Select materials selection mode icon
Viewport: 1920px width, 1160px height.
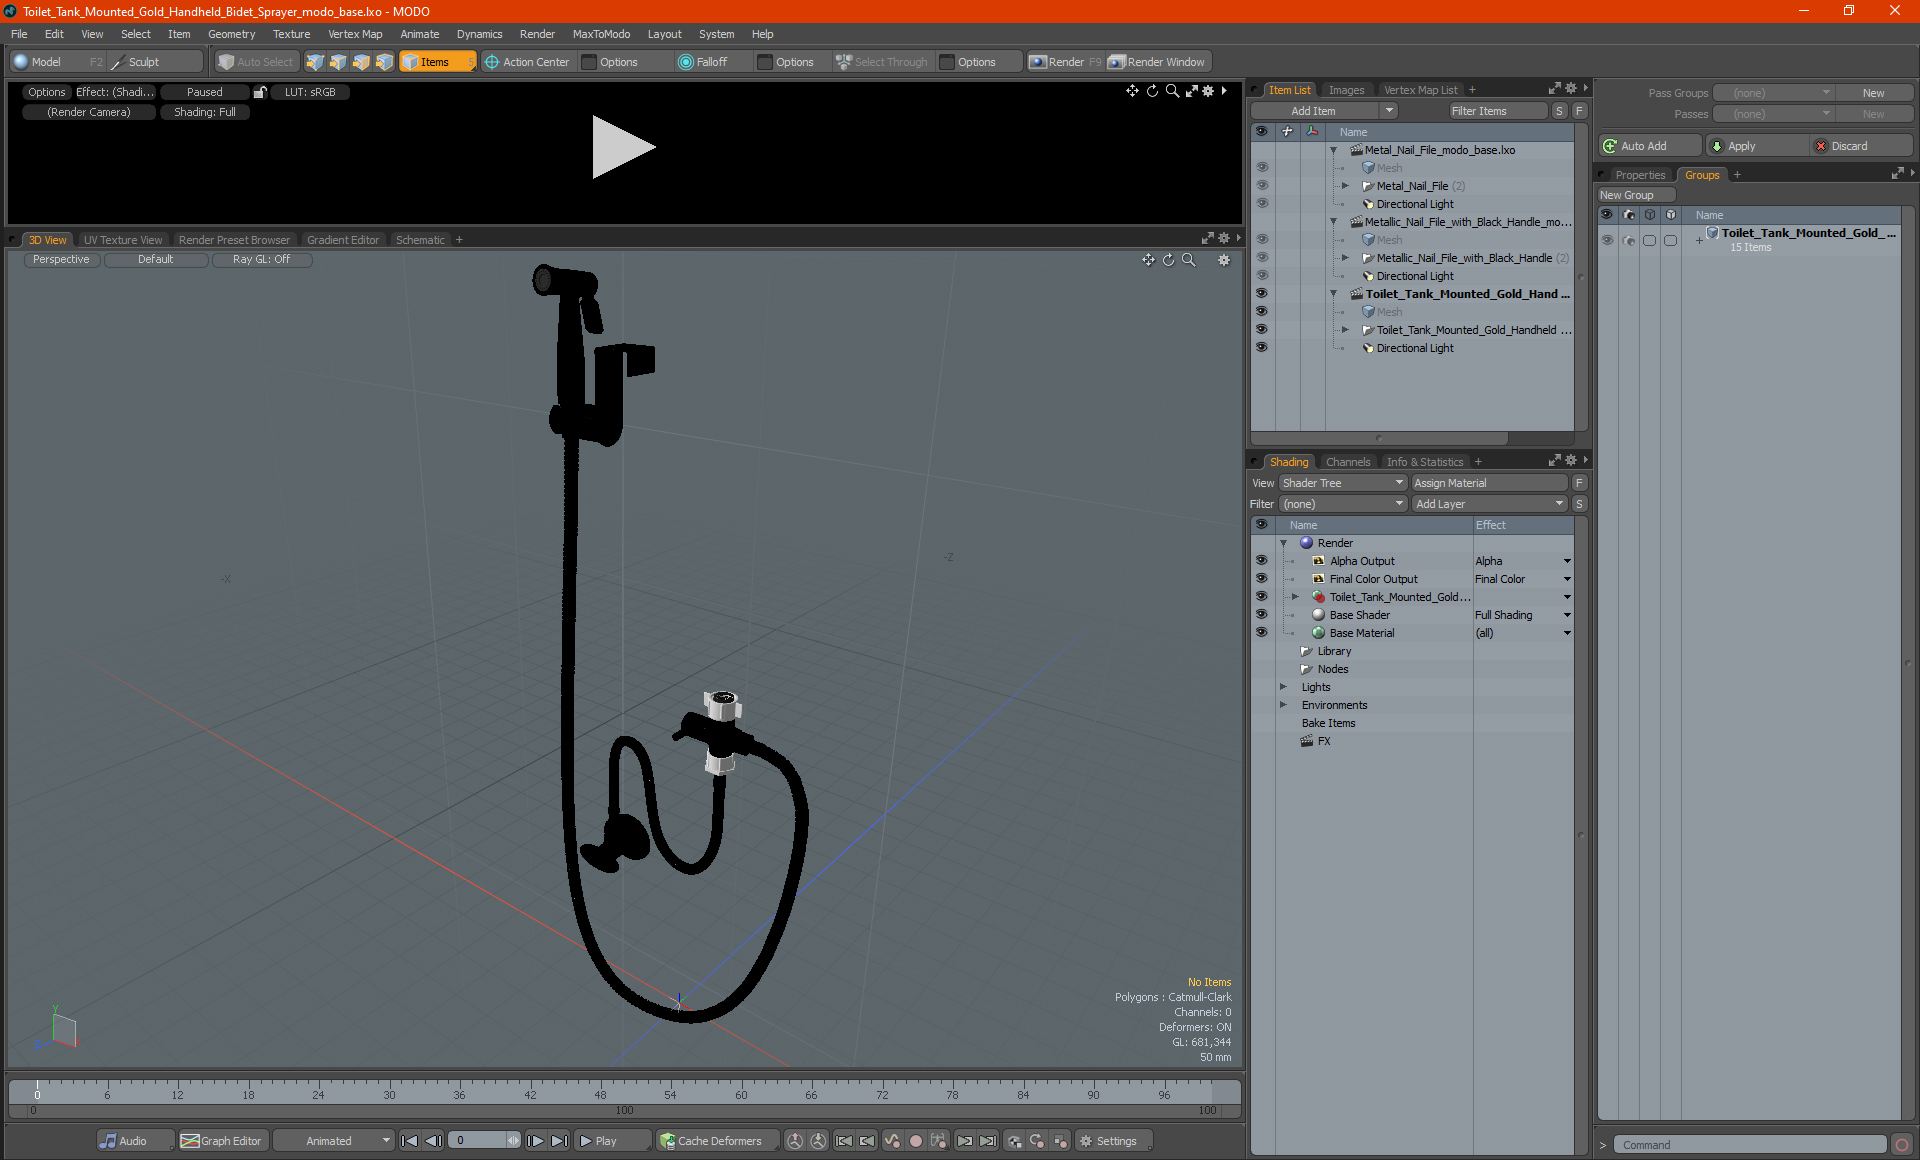click(384, 62)
